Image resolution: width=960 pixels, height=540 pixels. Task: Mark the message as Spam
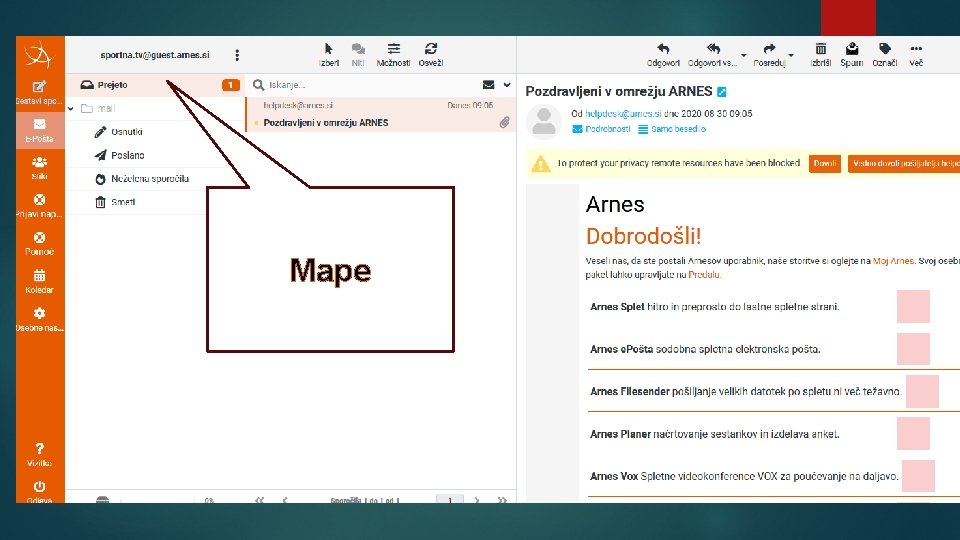tap(852, 54)
